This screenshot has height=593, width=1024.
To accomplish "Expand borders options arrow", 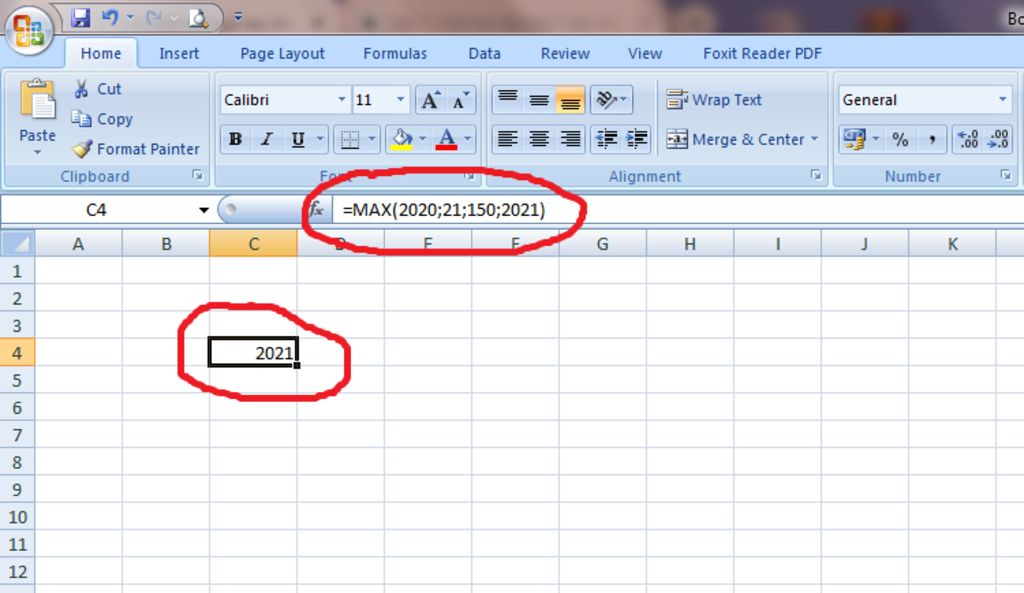I will pyautogui.click(x=372, y=139).
